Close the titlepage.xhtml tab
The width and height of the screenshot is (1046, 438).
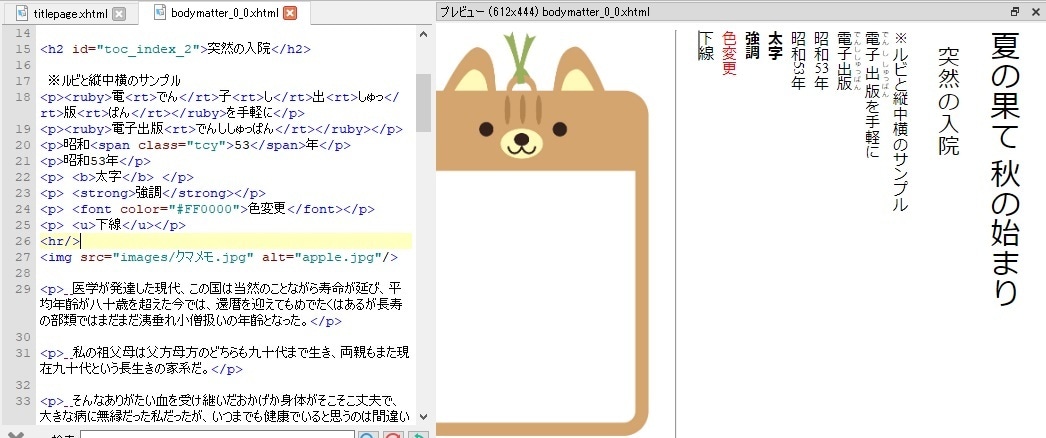pos(118,13)
